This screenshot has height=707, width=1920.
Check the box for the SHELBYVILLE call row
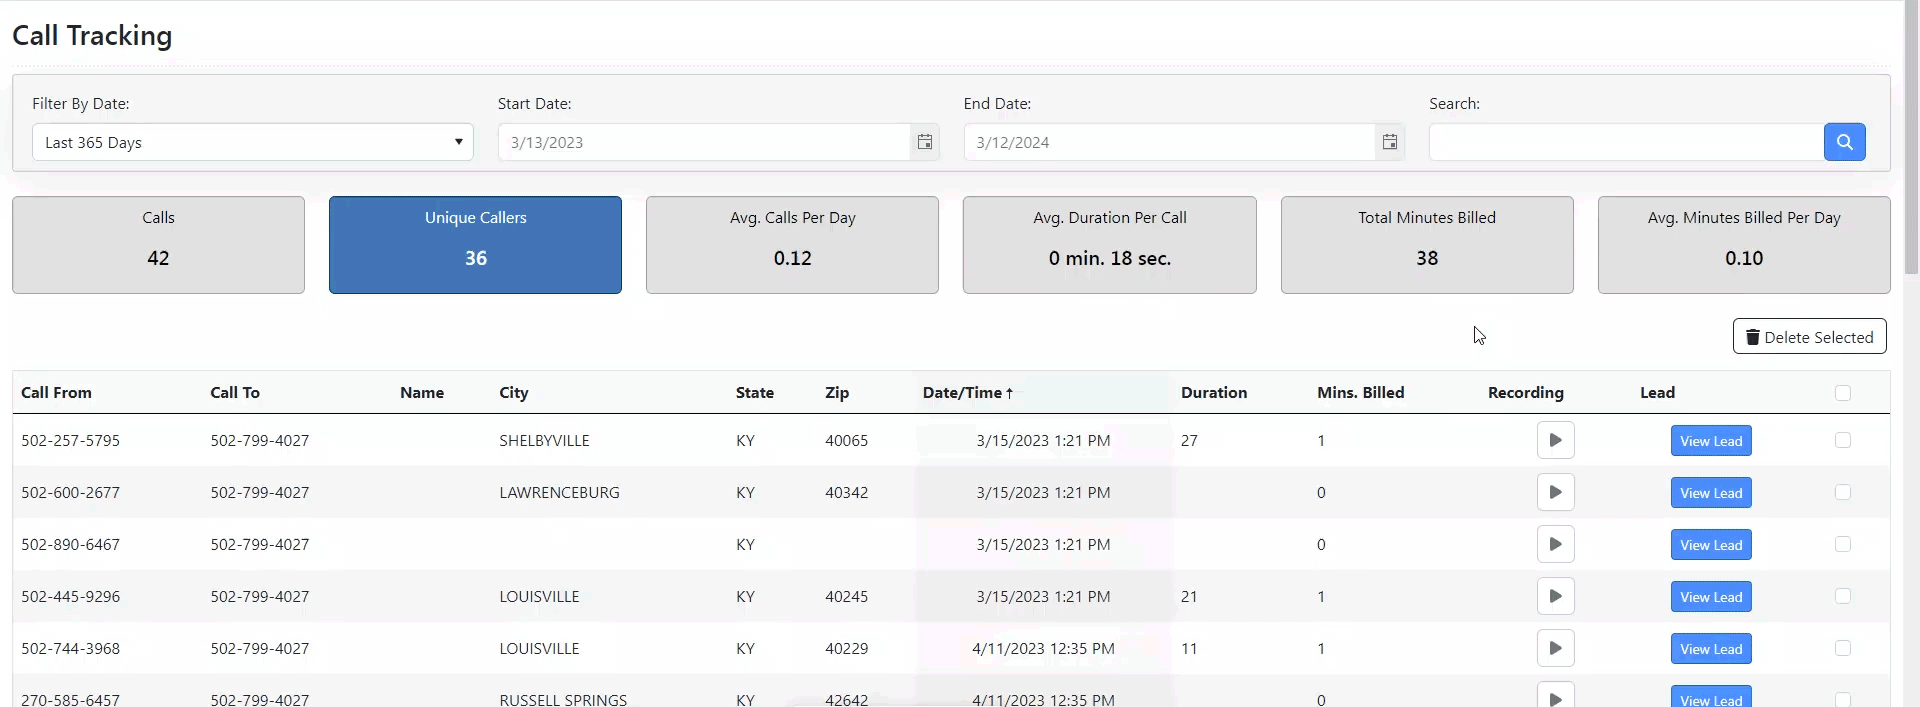(x=1843, y=441)
